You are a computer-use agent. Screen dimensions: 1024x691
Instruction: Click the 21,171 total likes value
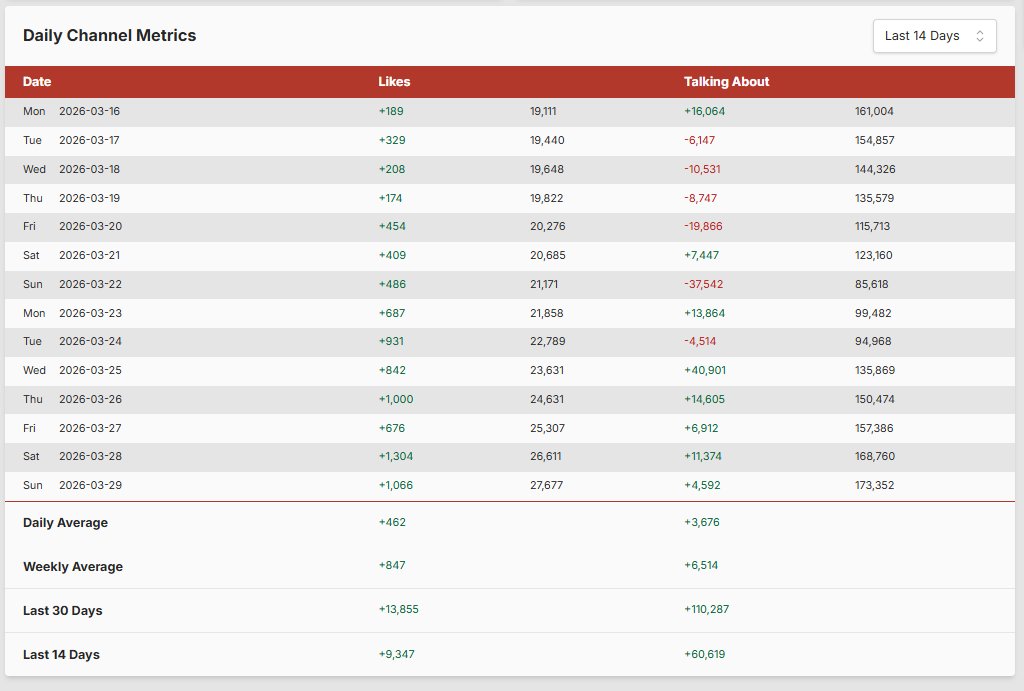[544, 284]
